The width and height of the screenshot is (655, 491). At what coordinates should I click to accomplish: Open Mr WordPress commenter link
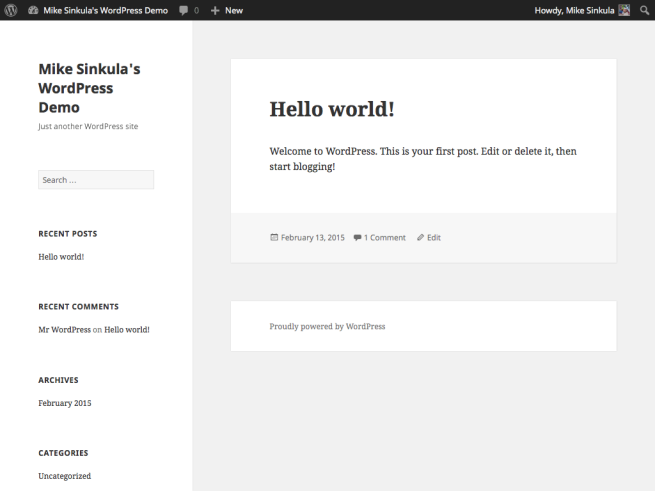click(x=65, y=329)
